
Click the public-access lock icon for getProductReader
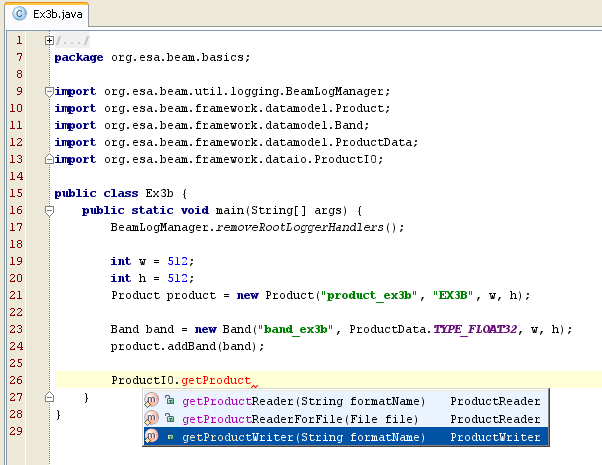(x=170, y=400)
